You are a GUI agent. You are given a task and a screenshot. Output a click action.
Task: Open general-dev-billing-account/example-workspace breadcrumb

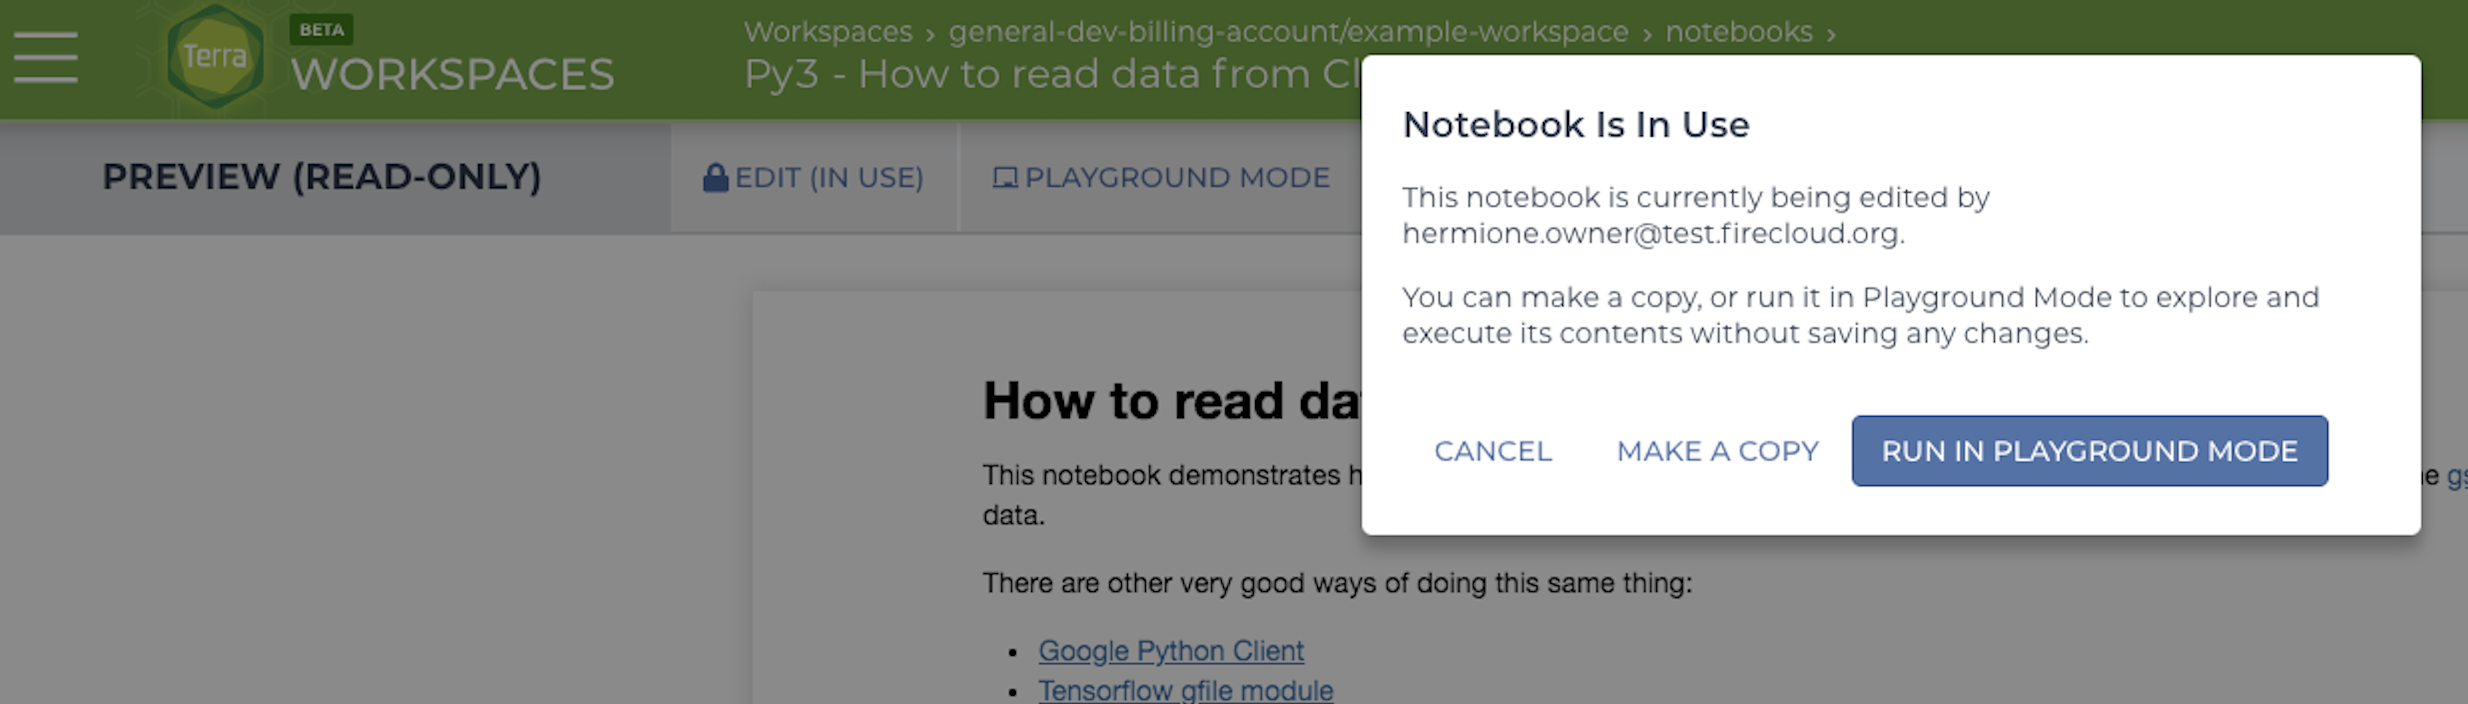coord(1288,32)
